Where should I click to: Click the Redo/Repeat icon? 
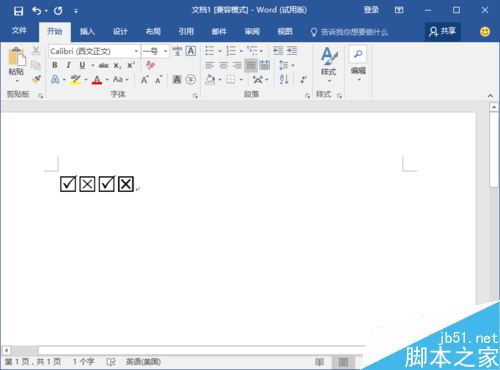pyautogui.click(x=58, y=11)
